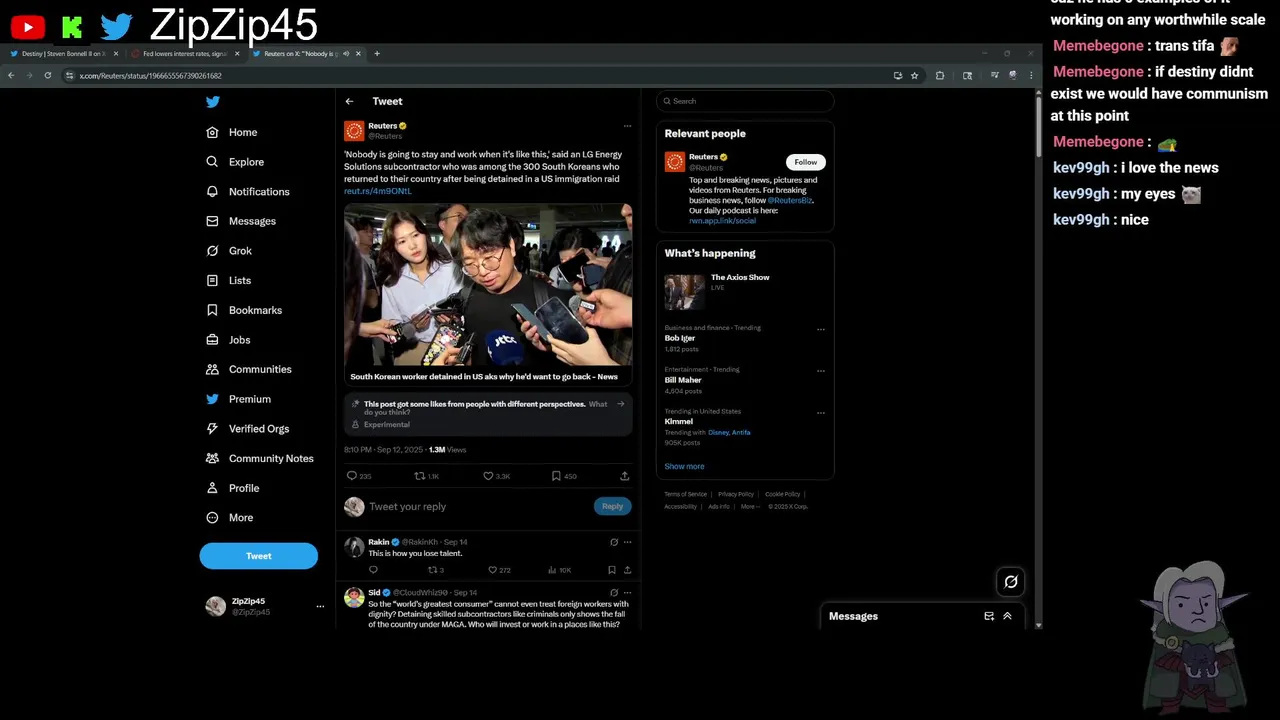
Task: Open the Reuters post options menu
Action: pos(627,126)
